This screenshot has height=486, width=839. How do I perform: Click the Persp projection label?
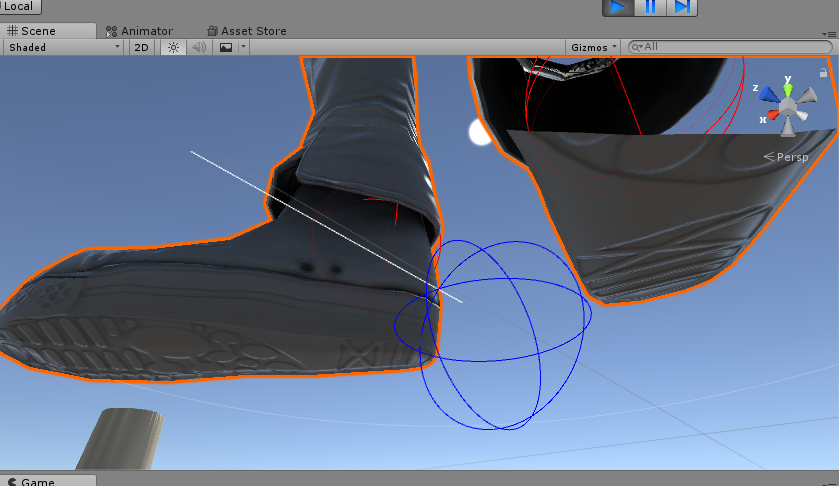(790, 157)
